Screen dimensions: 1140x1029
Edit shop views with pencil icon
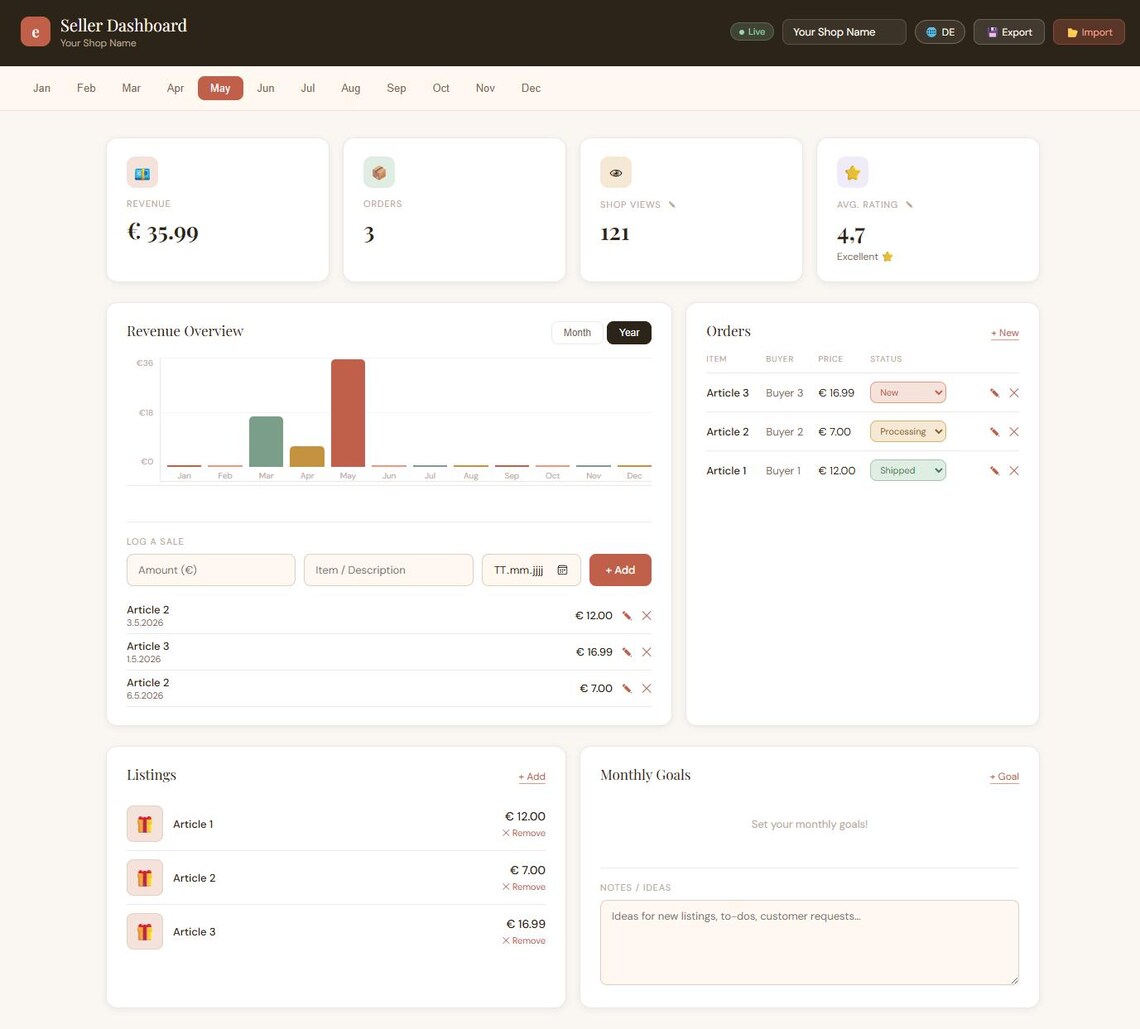click(x=672, y=204)
